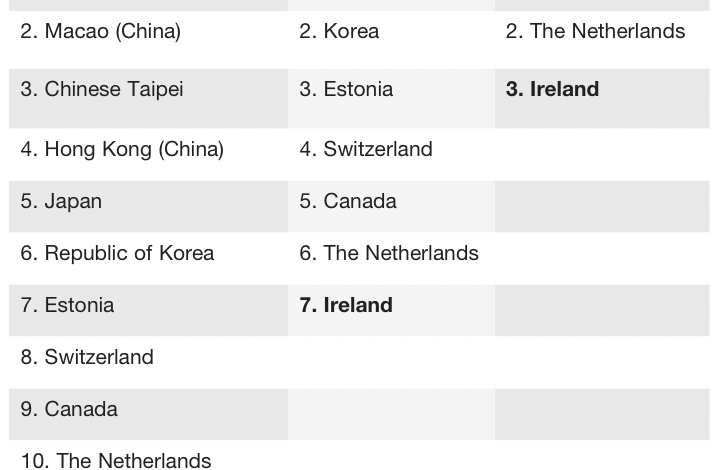The width and height of the screenshot is (722, 470).
Task: Select the '3. Chinese Taipei' entry
Action: coord(102,90)
